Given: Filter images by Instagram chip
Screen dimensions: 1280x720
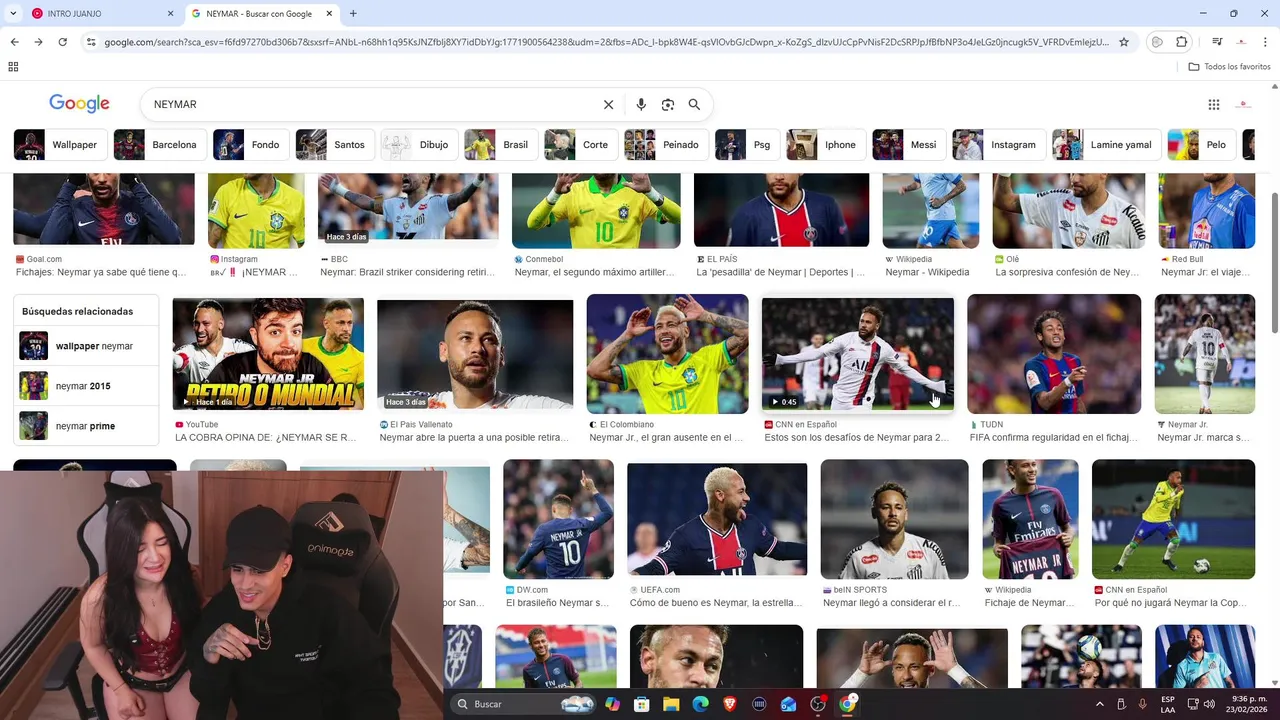Looking at the screenshot, I should pos(998,145).
